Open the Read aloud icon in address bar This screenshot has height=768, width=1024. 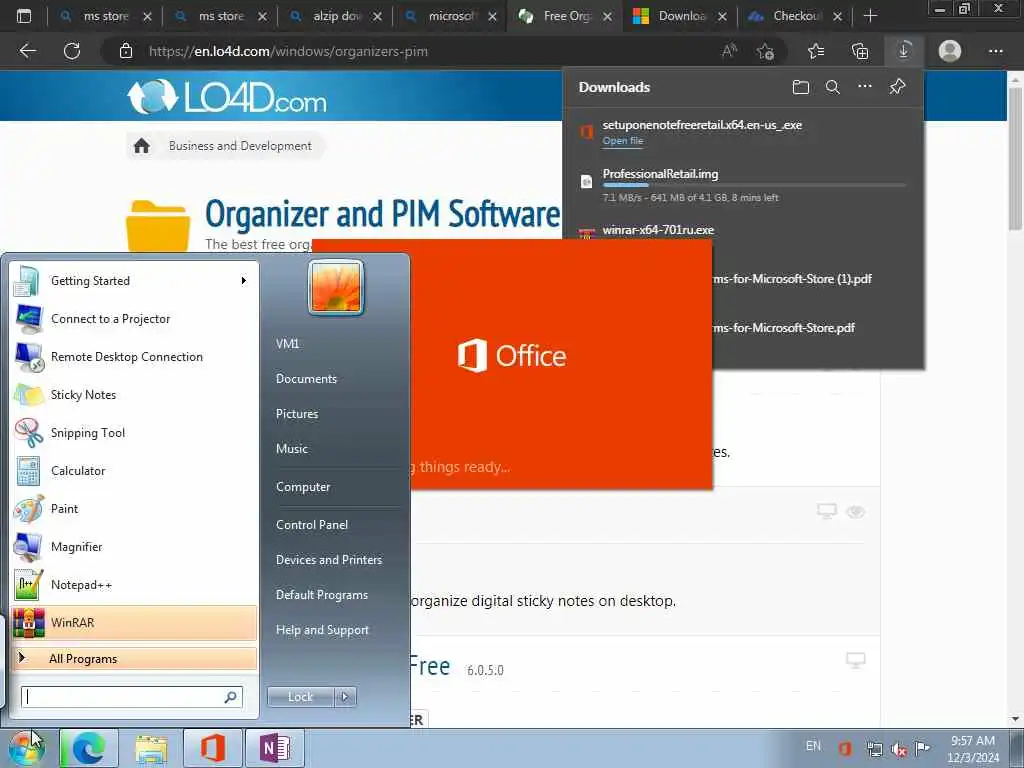[x=729, y=51]
